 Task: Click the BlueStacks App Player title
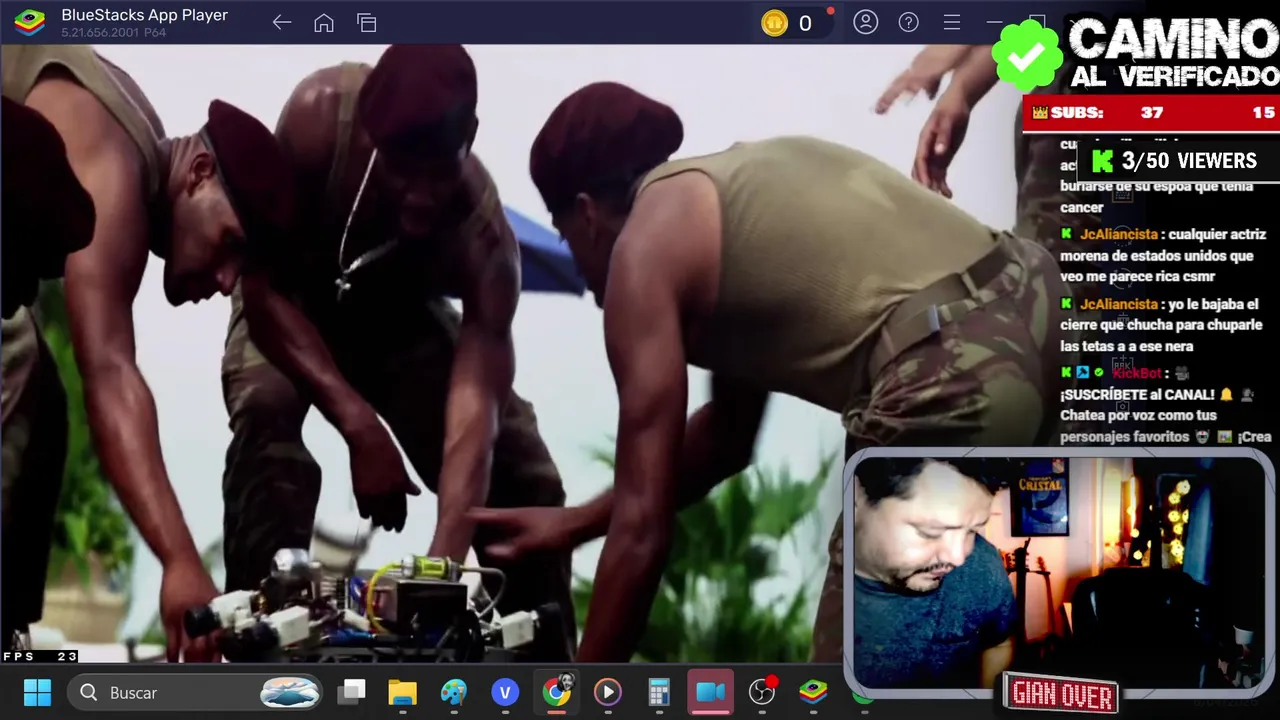[x=145, y=15]
